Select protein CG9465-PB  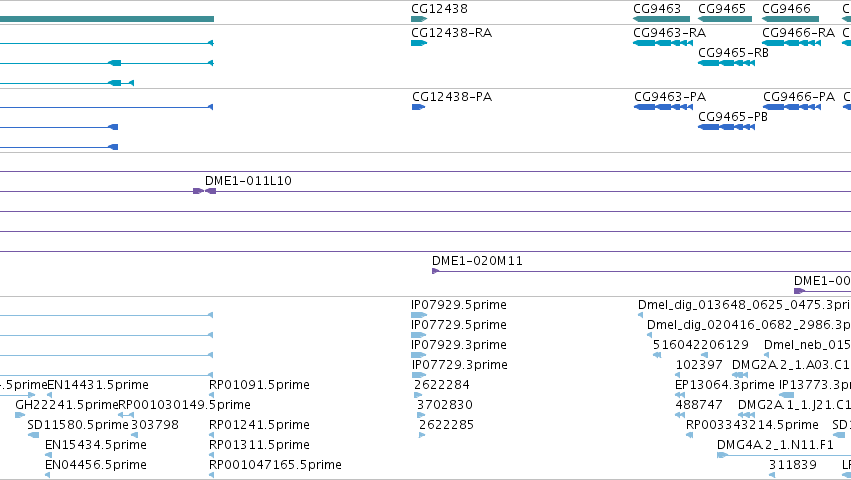click(726, 127)
